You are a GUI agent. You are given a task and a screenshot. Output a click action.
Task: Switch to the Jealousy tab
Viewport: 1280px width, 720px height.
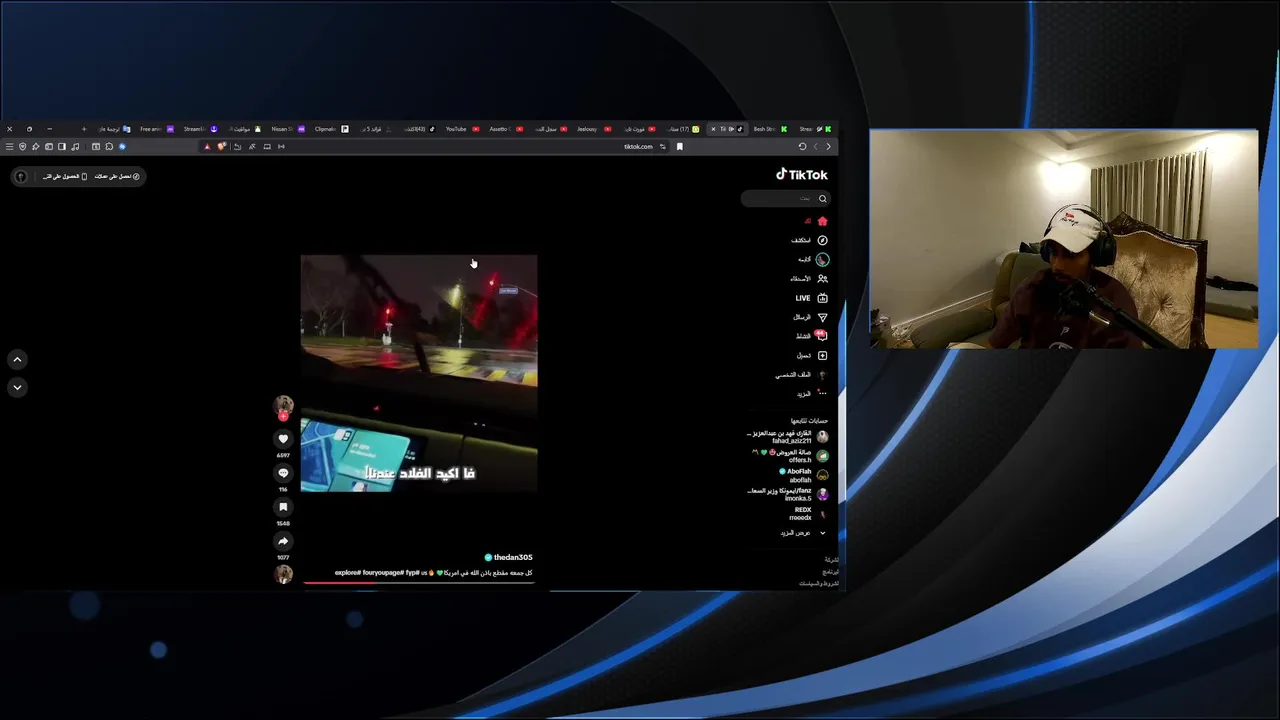[593, 129]
